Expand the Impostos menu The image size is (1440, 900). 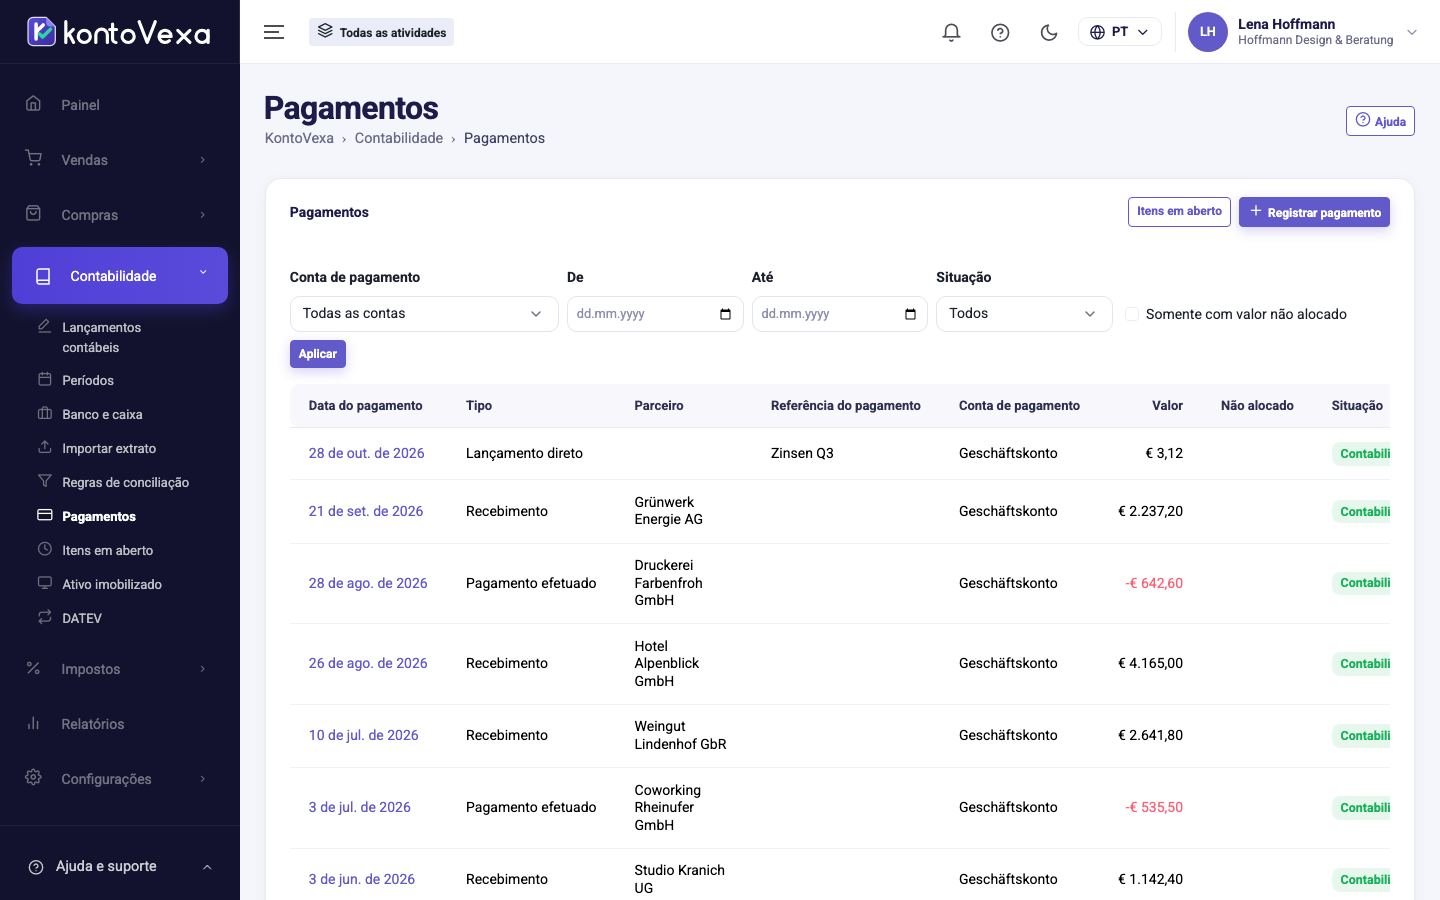120,669
